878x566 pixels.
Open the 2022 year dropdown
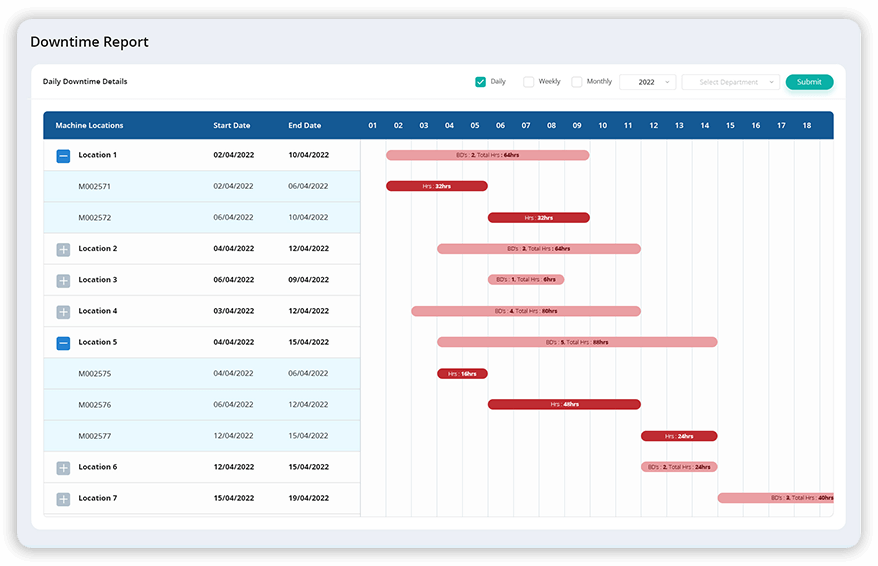click(x=647, y=82)
